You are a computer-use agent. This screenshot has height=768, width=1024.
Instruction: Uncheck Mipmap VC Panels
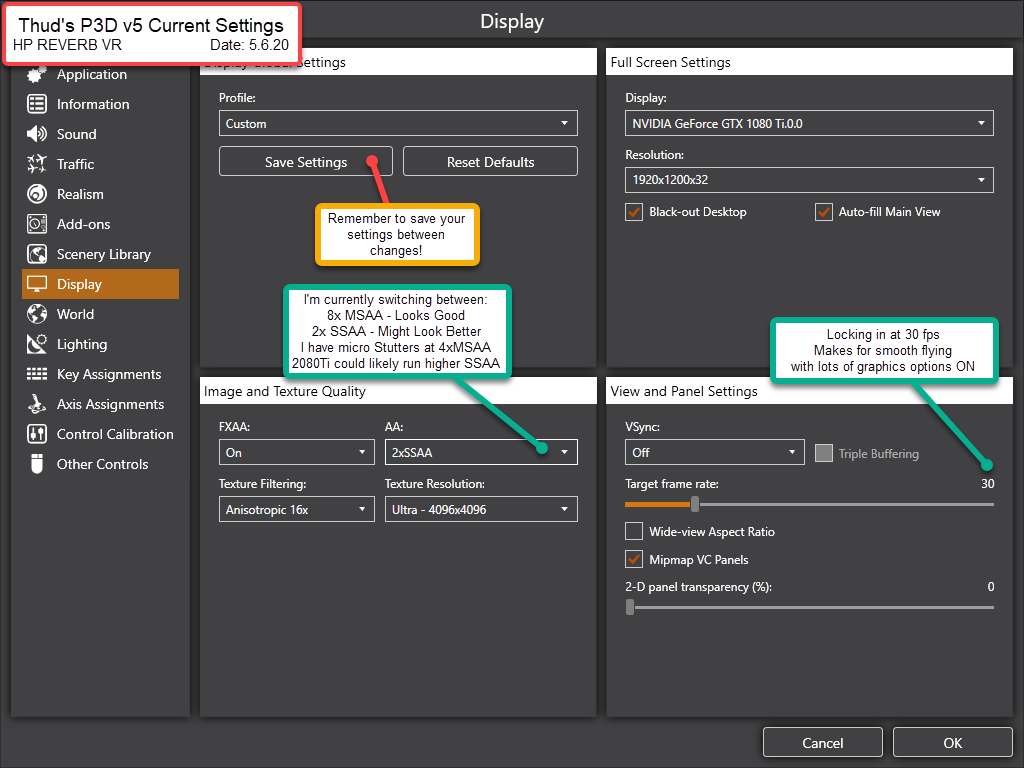click(634, 560)
